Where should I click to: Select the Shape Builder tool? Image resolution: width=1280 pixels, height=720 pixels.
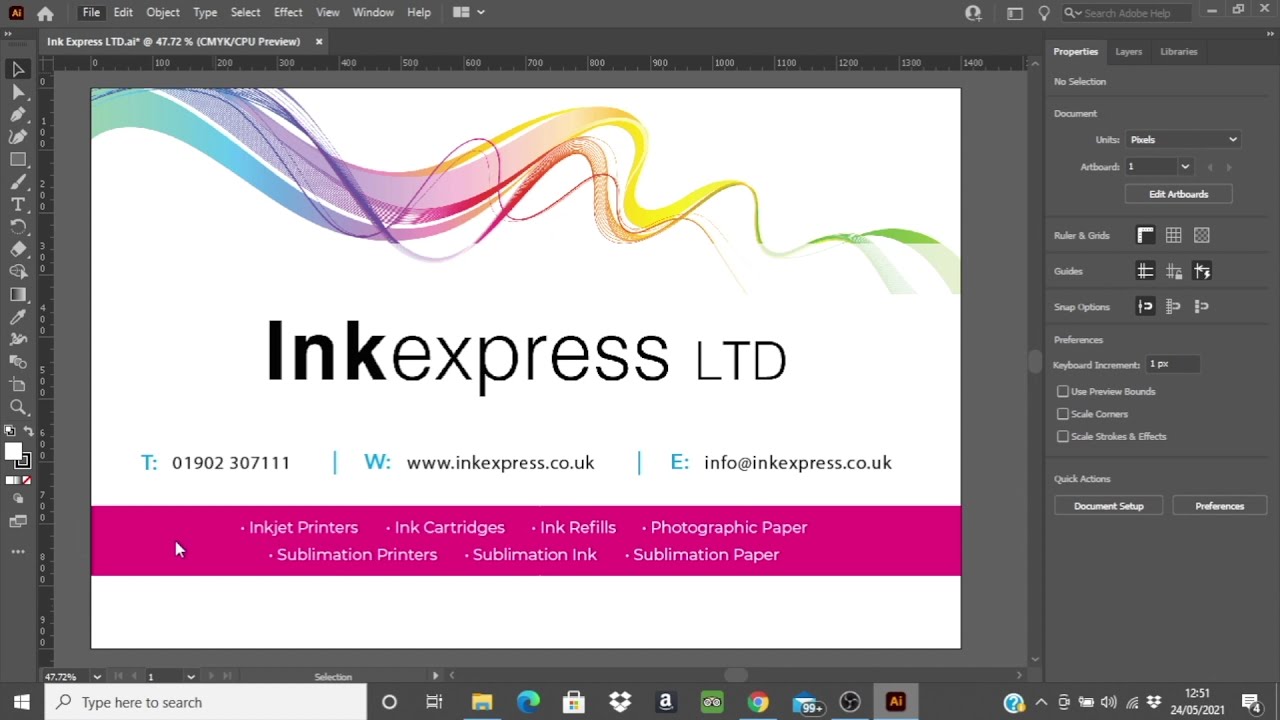[18, 272]
